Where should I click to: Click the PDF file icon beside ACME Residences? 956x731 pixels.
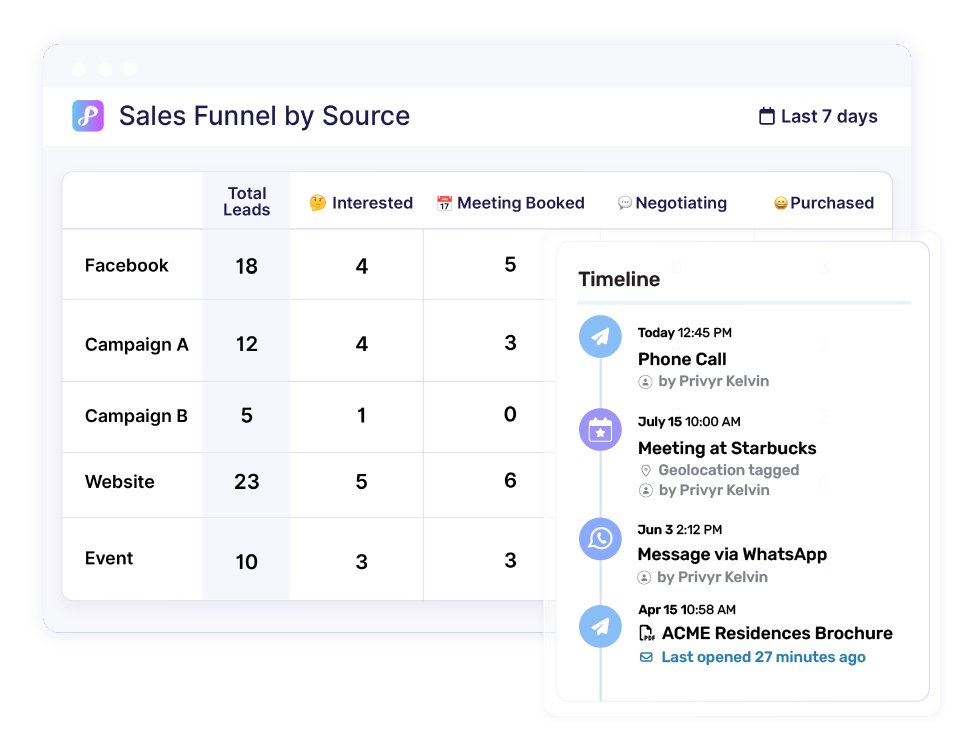[646, 633]
